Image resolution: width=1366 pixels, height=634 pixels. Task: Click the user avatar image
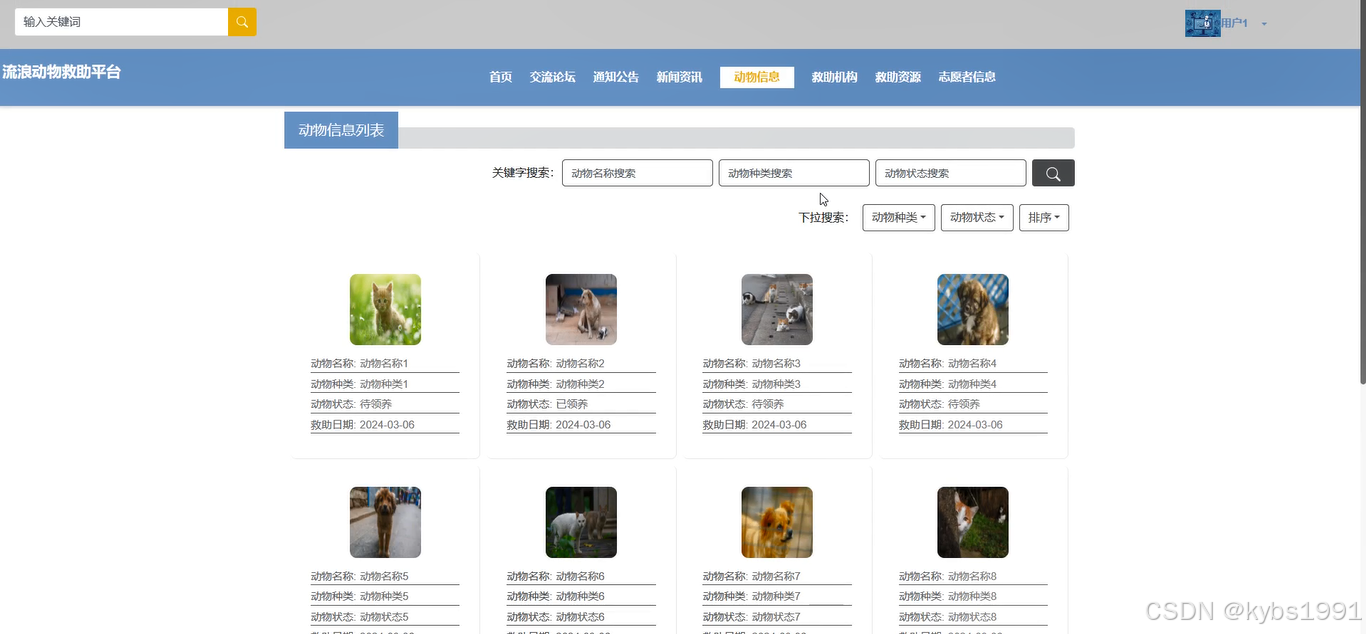[x=1202, y=23]
